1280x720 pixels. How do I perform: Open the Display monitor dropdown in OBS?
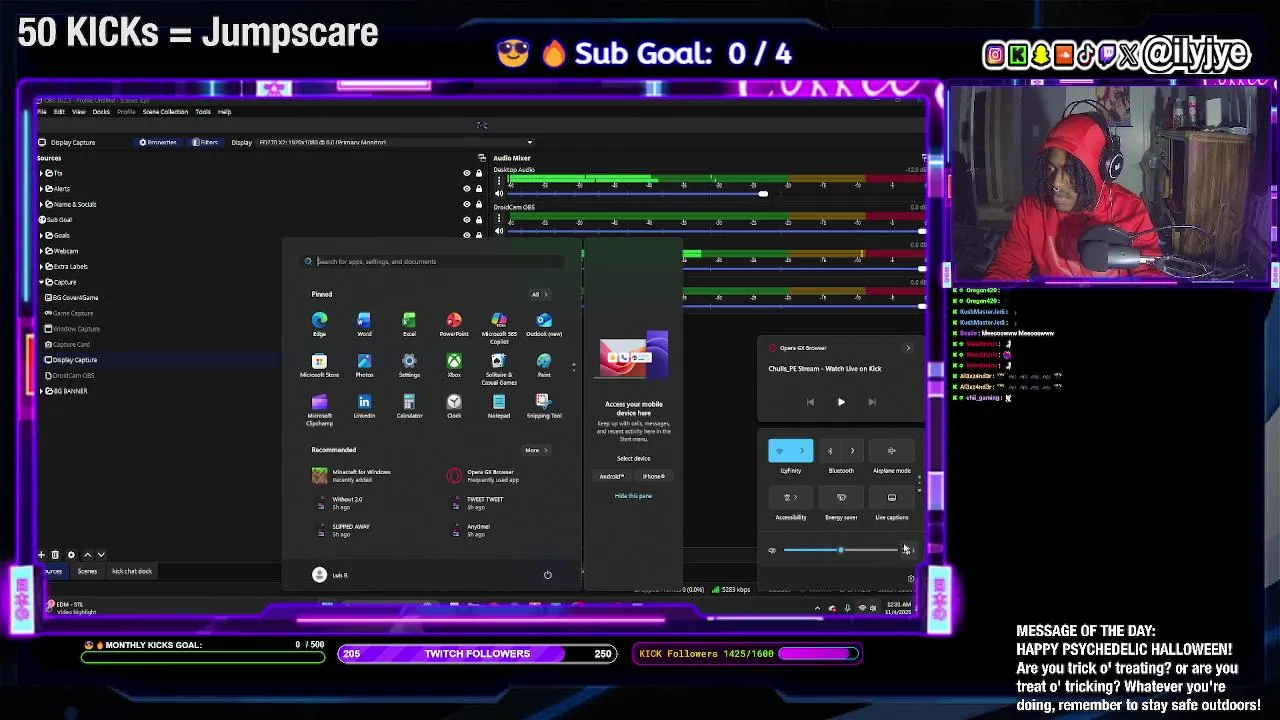[396, 142]
